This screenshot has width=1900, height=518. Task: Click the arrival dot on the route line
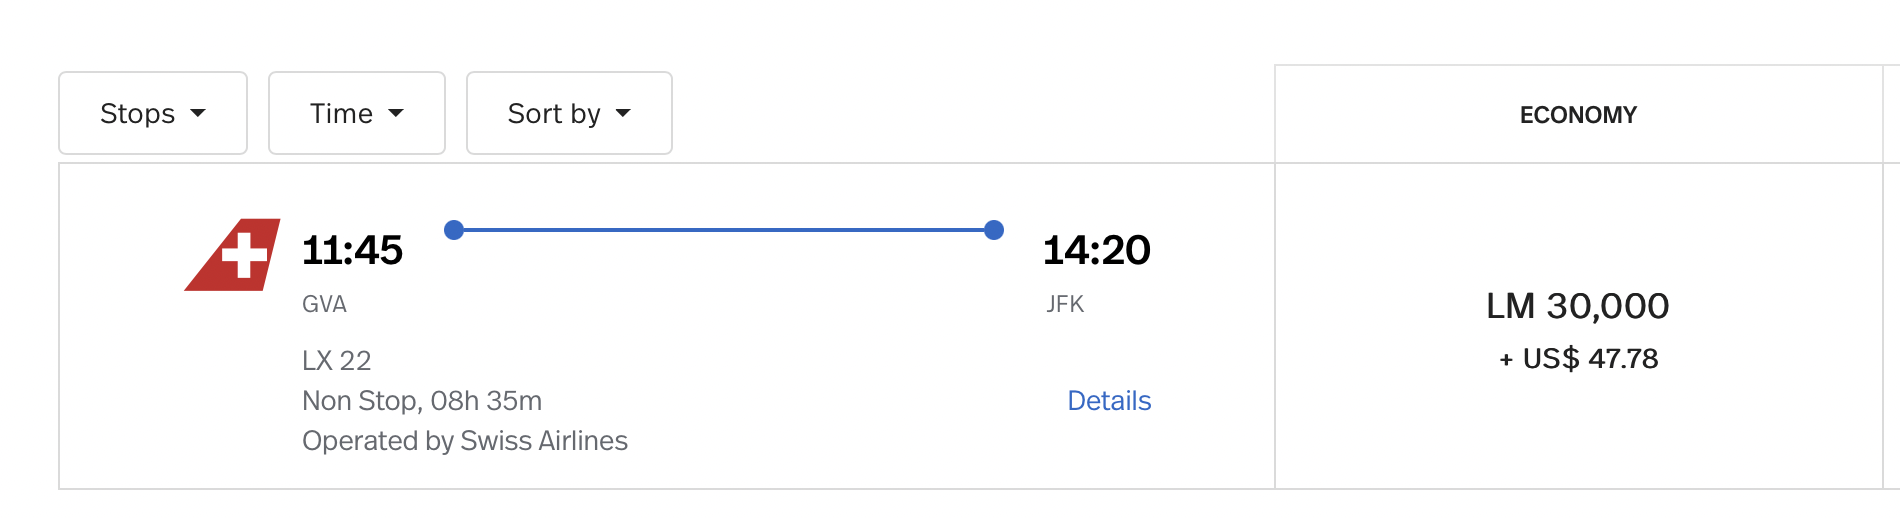point(994,230)
